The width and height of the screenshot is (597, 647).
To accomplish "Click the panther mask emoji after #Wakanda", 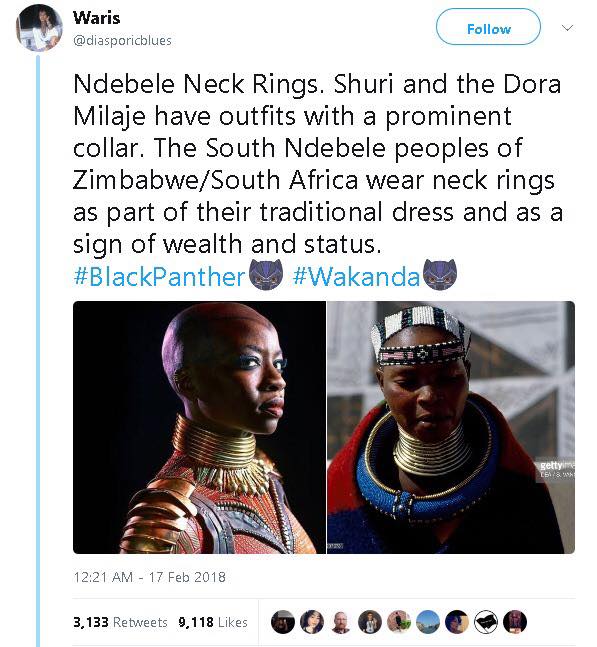I will [440, 274].
